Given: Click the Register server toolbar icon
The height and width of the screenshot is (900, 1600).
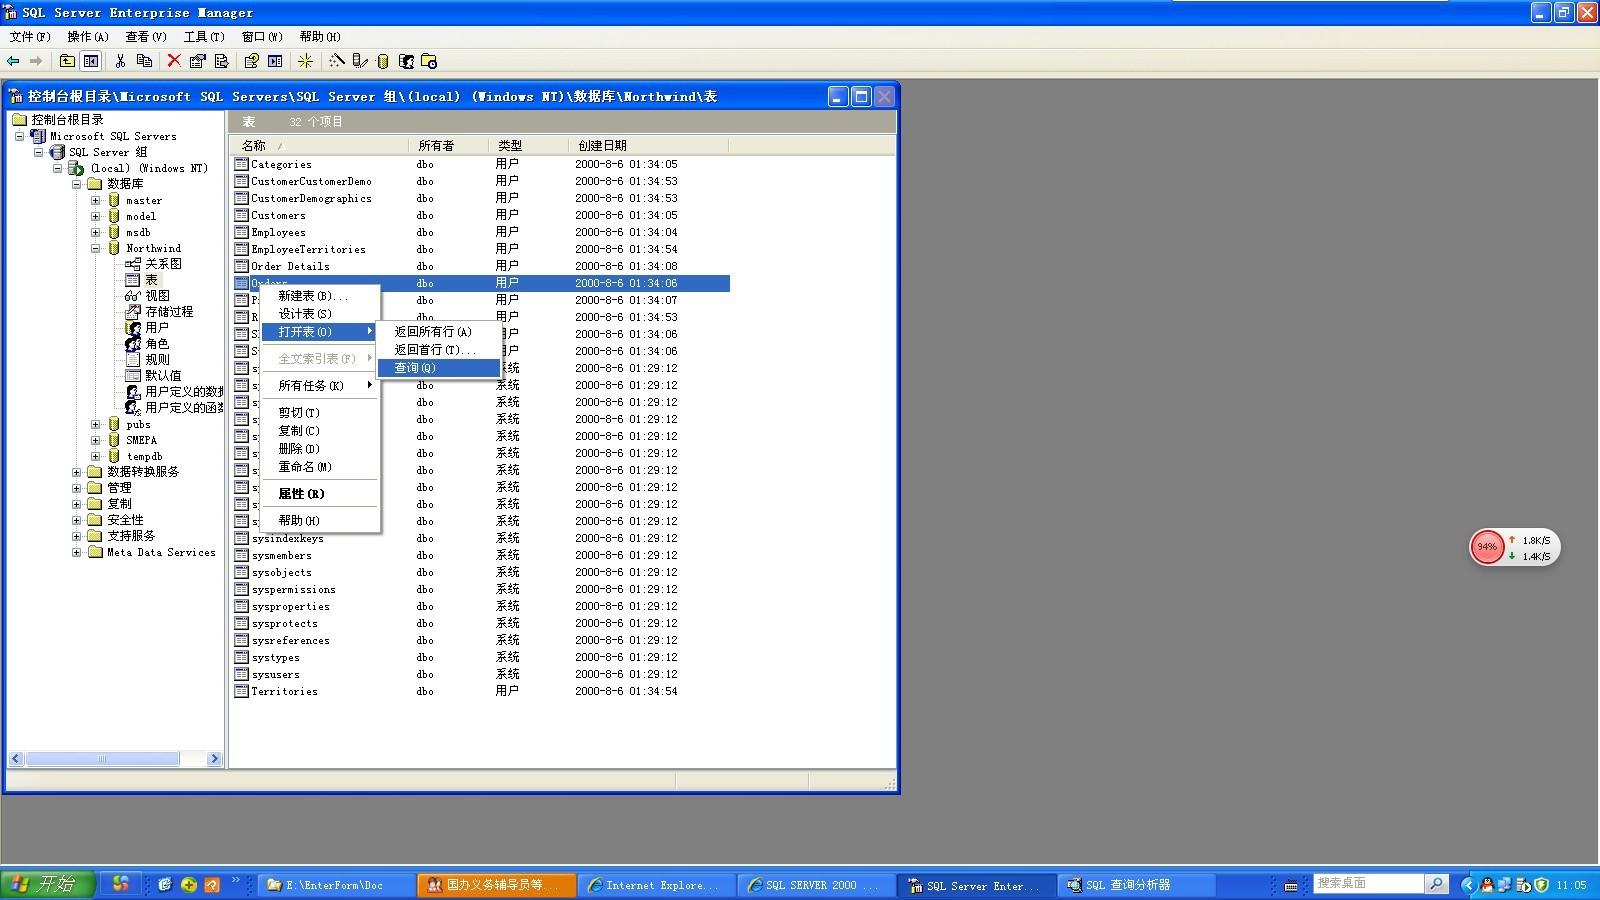Looking at the screenshot, I should point(360,61).
